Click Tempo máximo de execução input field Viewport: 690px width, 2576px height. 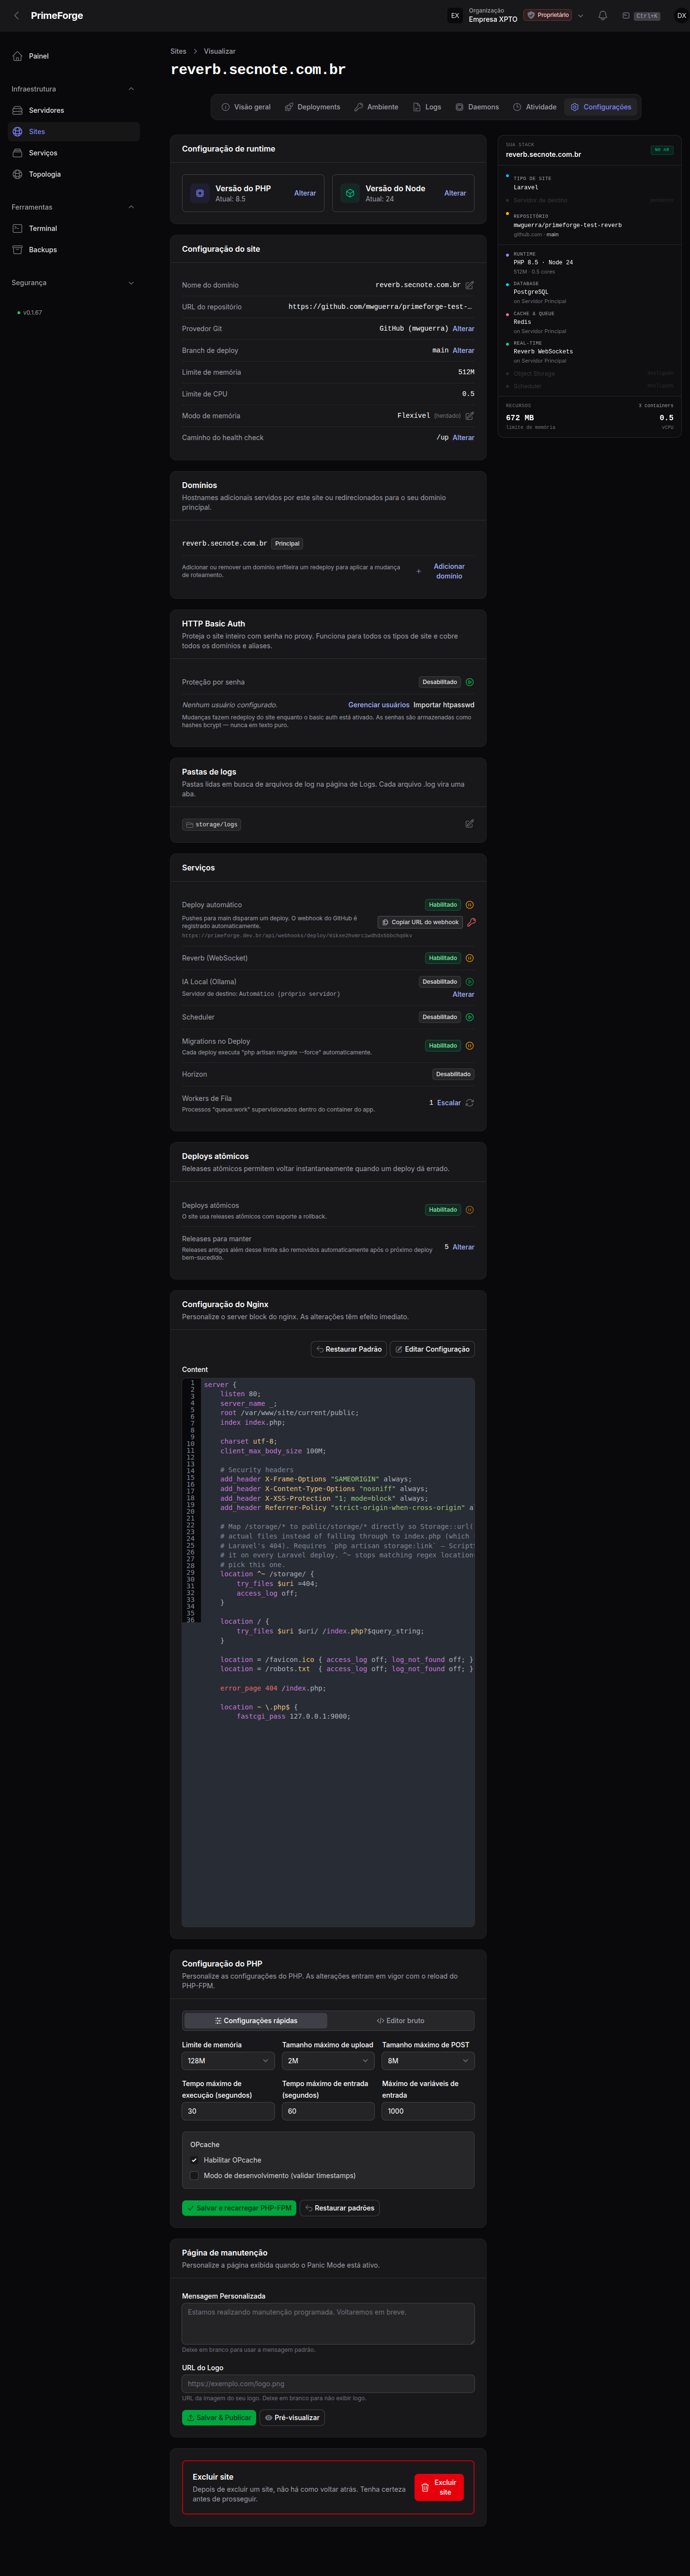(x=228, y=2111)
